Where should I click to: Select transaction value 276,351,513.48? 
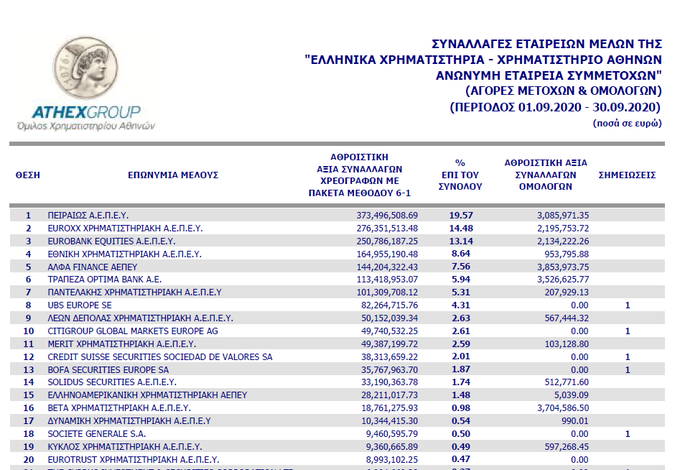[387, 228]
